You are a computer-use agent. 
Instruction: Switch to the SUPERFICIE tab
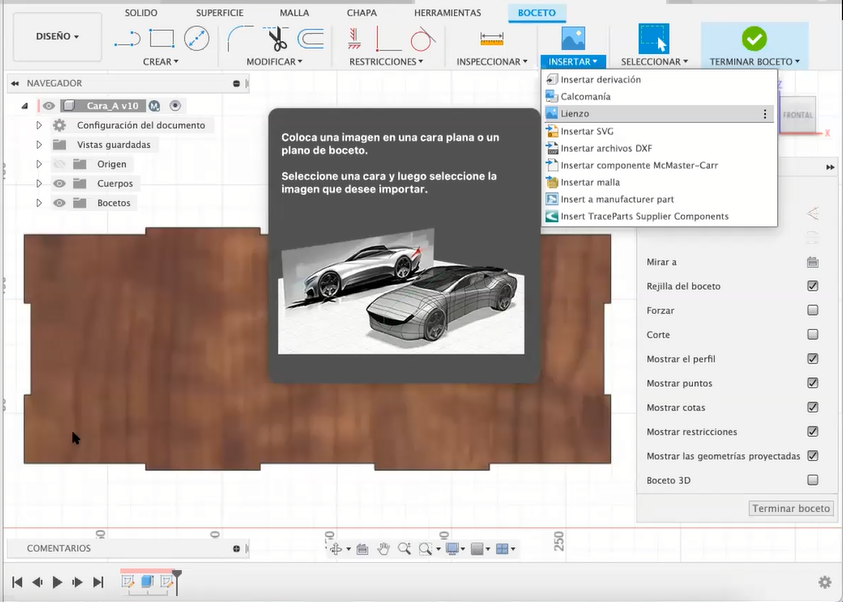pos(217,13)
